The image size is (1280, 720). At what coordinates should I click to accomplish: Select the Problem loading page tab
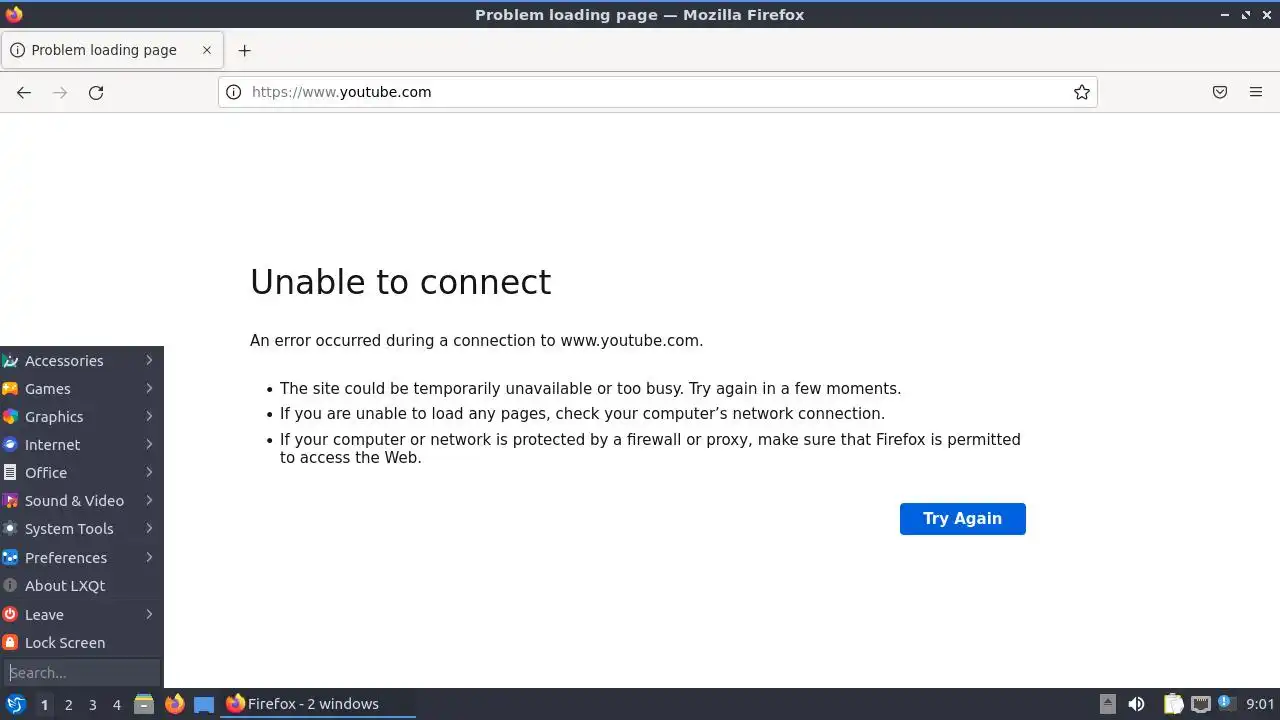111,50
